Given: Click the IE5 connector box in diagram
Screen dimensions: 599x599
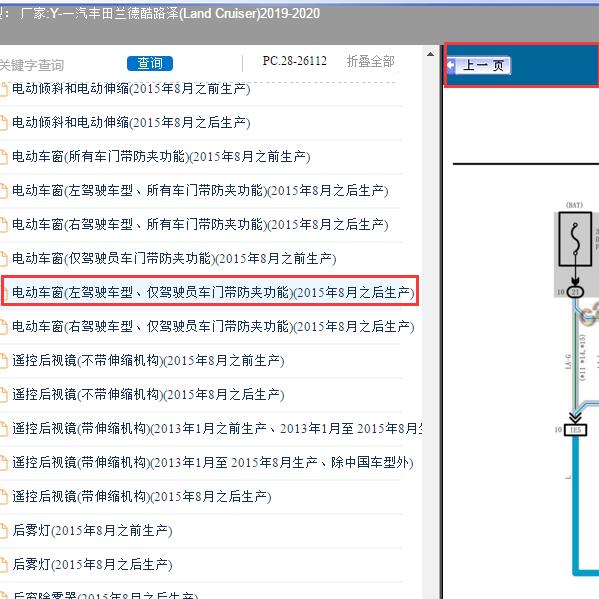Looking at the screenshot, I should (575, 430).
